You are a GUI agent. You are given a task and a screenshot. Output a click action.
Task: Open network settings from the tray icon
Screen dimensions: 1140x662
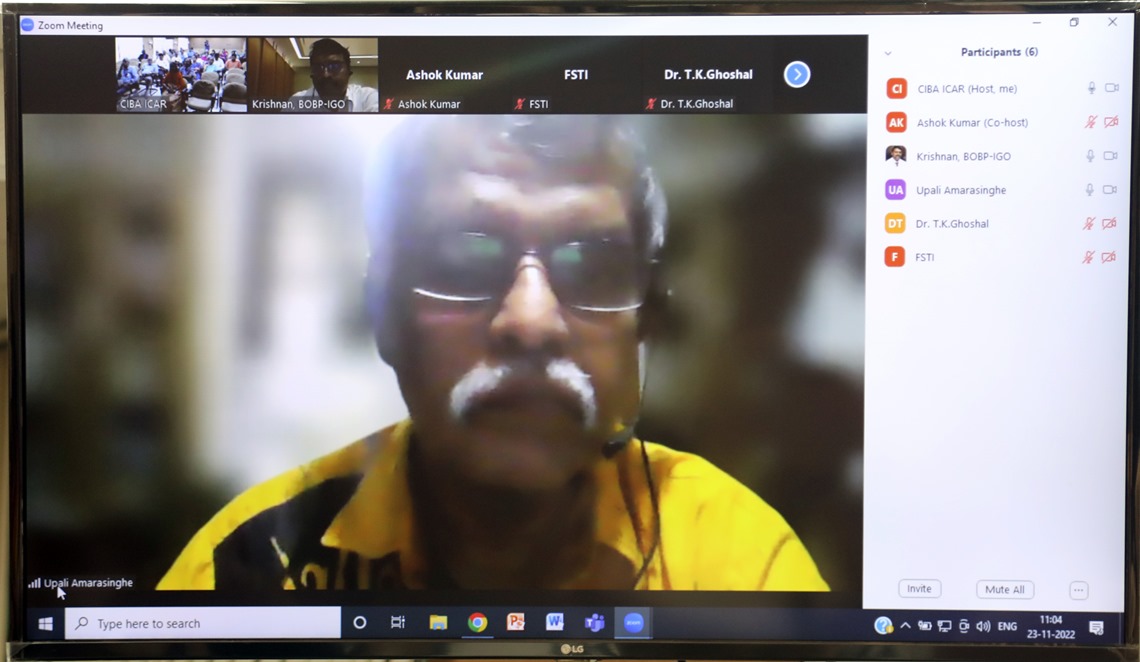[x=944, y=626]
